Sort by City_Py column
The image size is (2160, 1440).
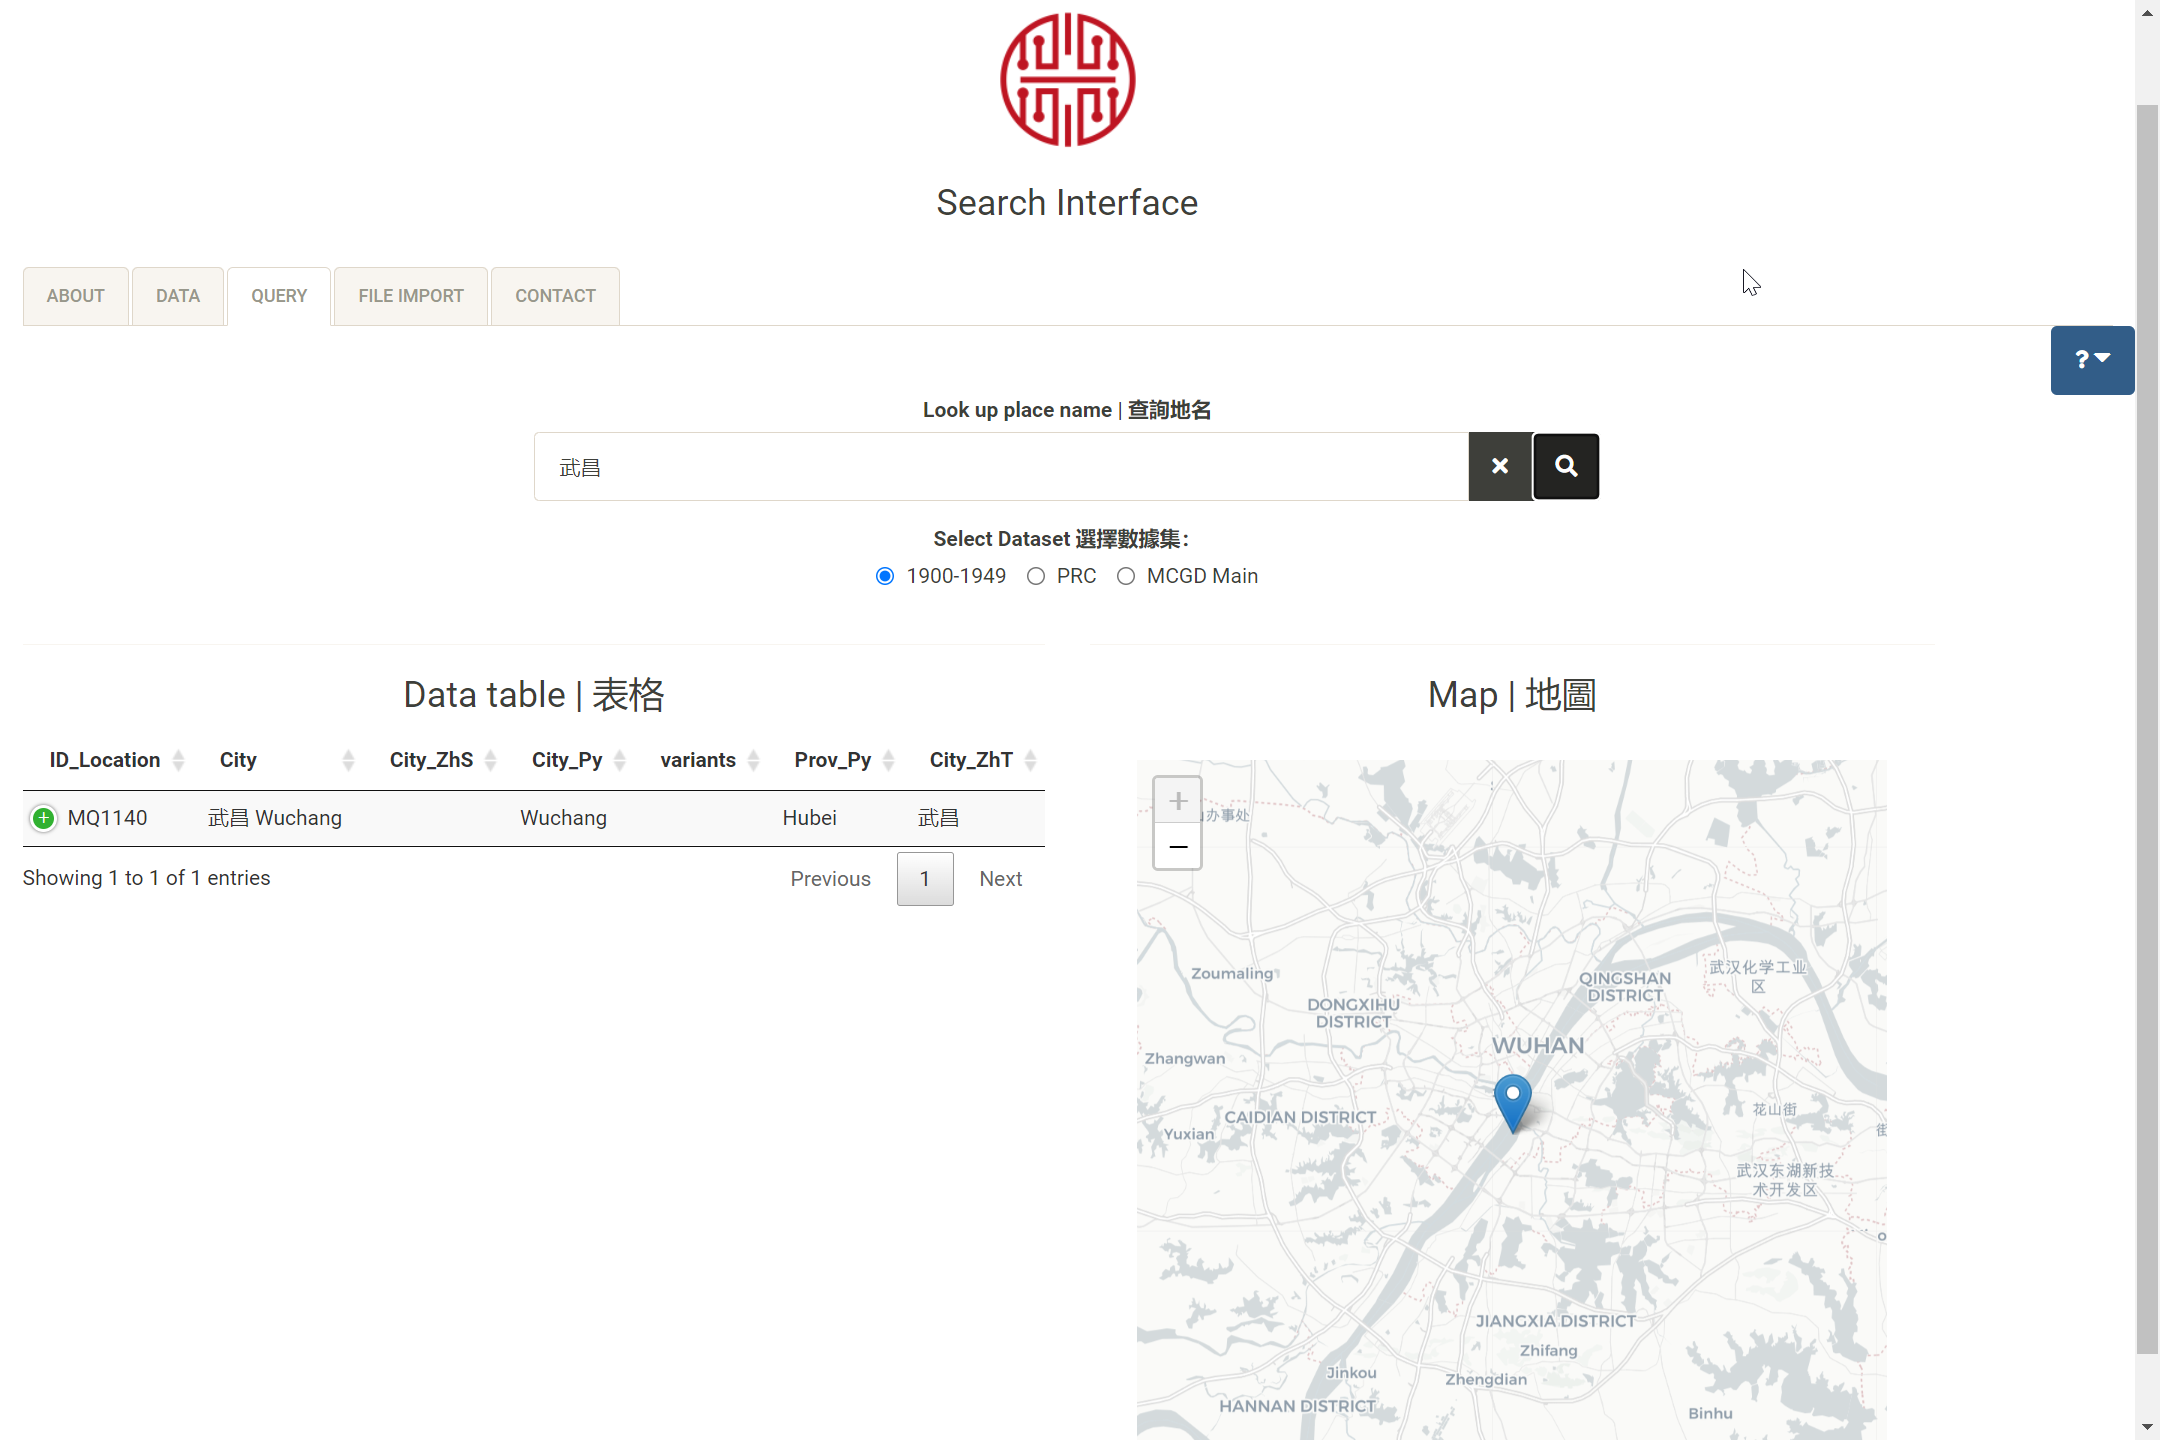click(620, 760)
